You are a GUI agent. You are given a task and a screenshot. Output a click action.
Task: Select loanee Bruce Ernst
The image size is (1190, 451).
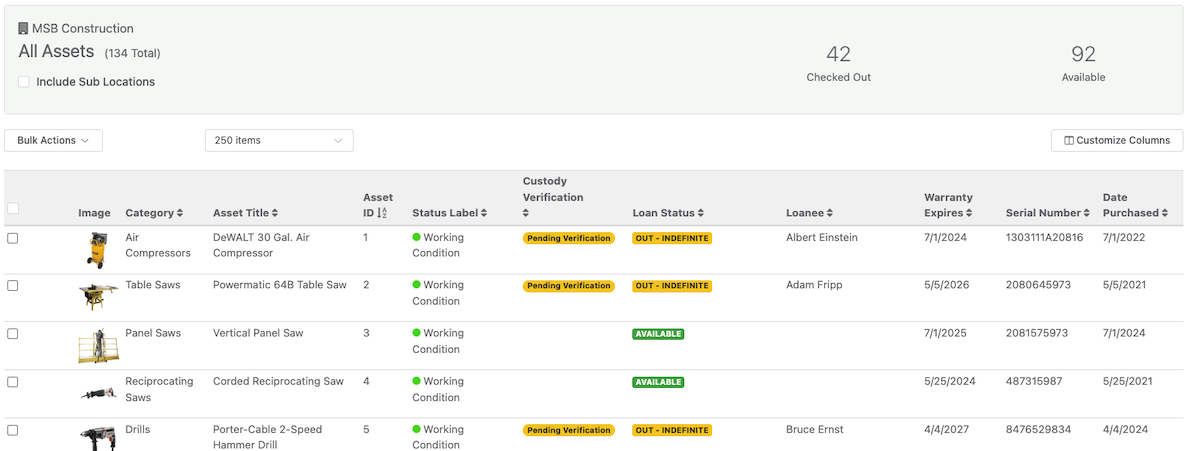coord(814,429)
